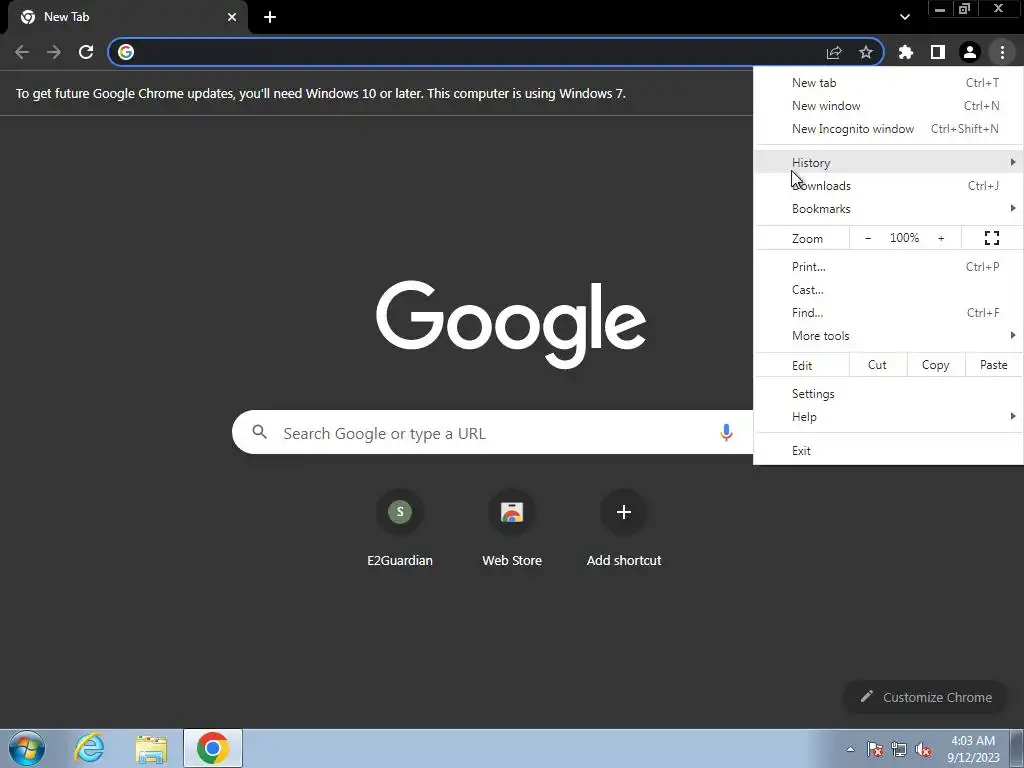Image resolution: width=1024 pixels, height=768 pixels.
Task: Select New tab in the menu
Action: pos(888,83)
